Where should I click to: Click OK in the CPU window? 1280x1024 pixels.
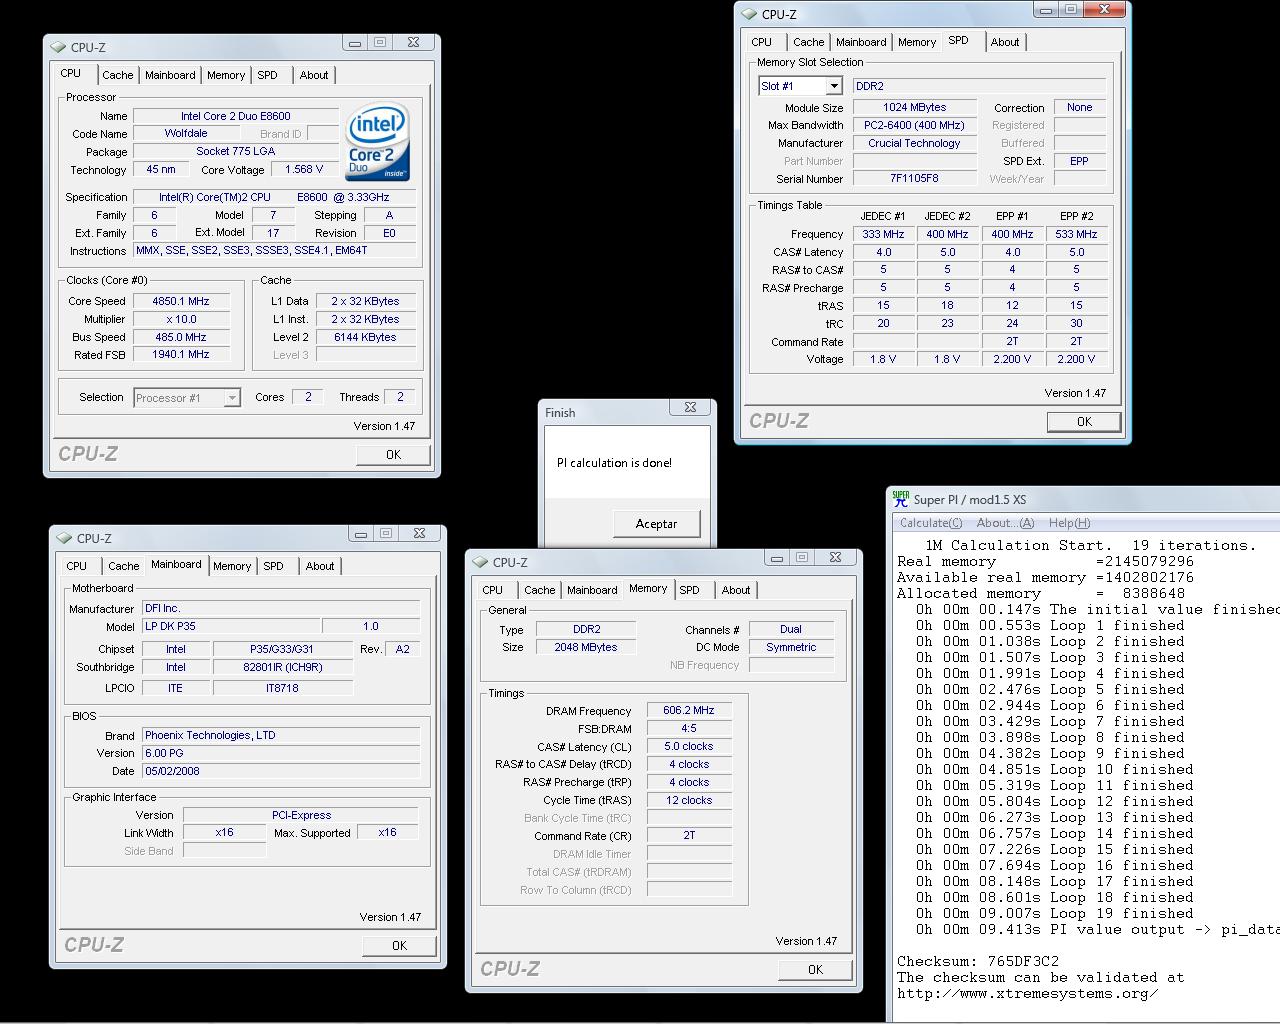click(x=393, y=454)
